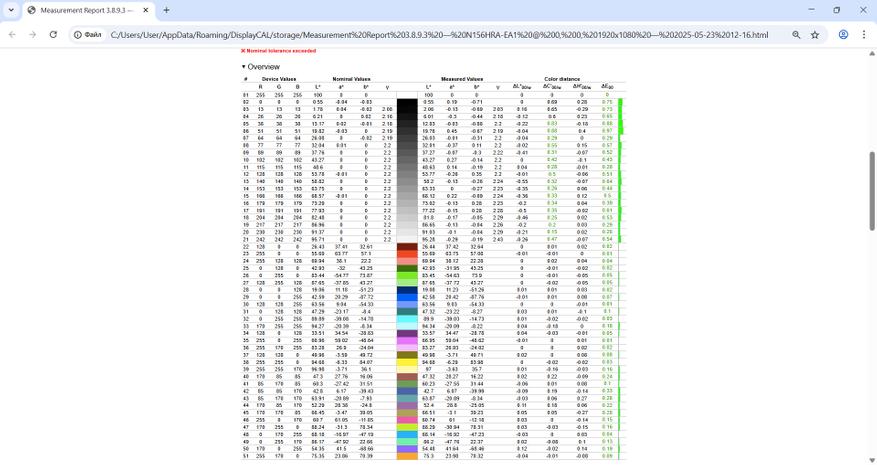Viewport: 877px width, 465px height.
Task: Open the browser three-dot menu
Action: pyautogui.click(x=864, y=35)
